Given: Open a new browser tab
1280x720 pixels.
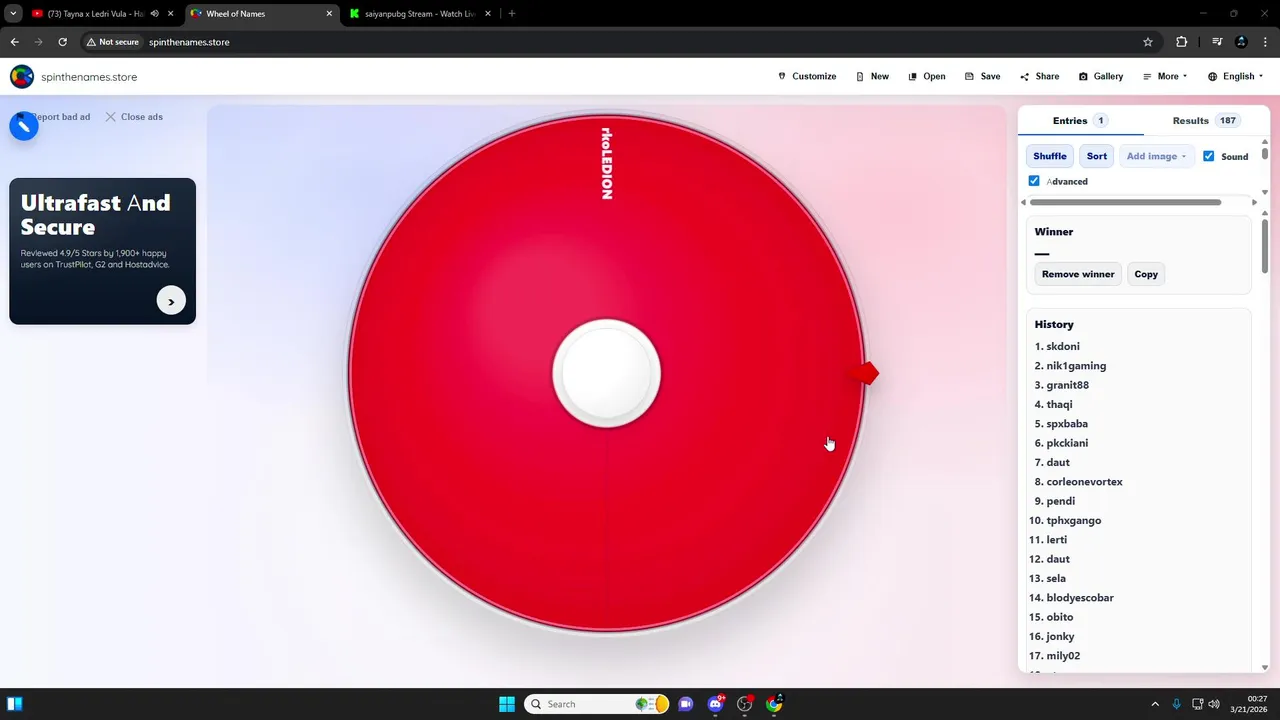Looking at the screenshot, I should tap(512, 14).
